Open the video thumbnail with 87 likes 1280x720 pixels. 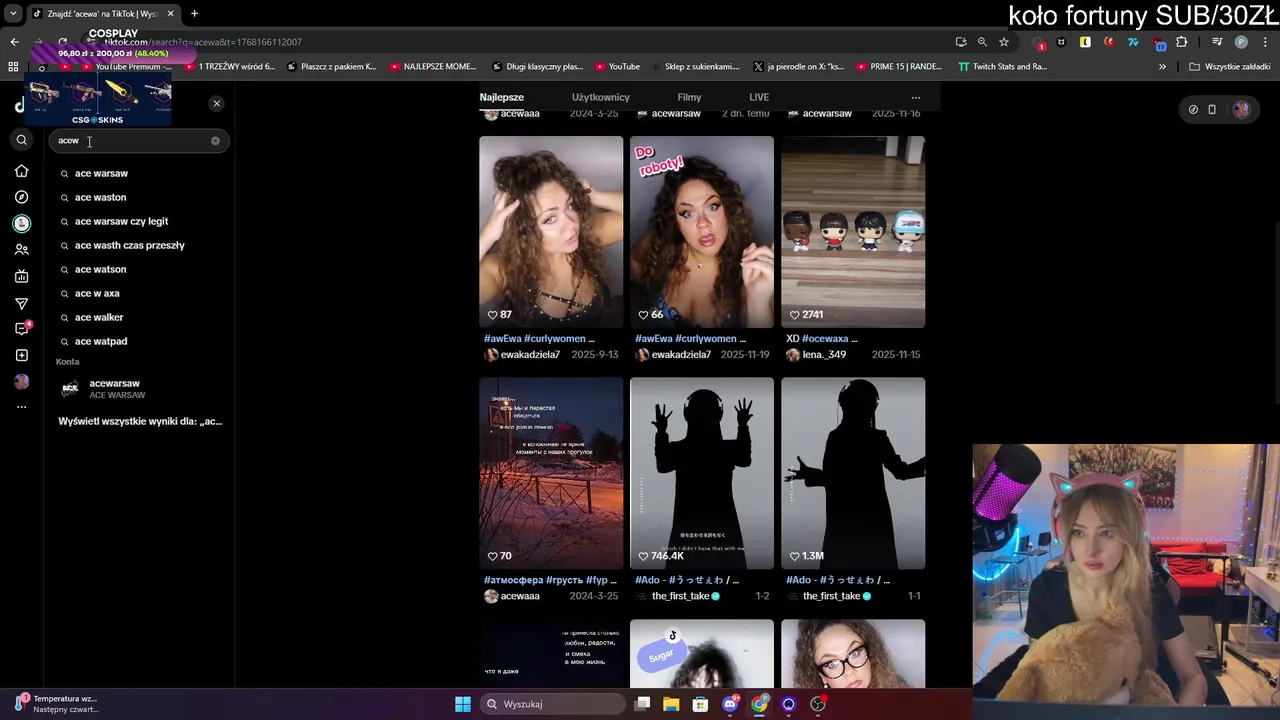pos(551,232)
